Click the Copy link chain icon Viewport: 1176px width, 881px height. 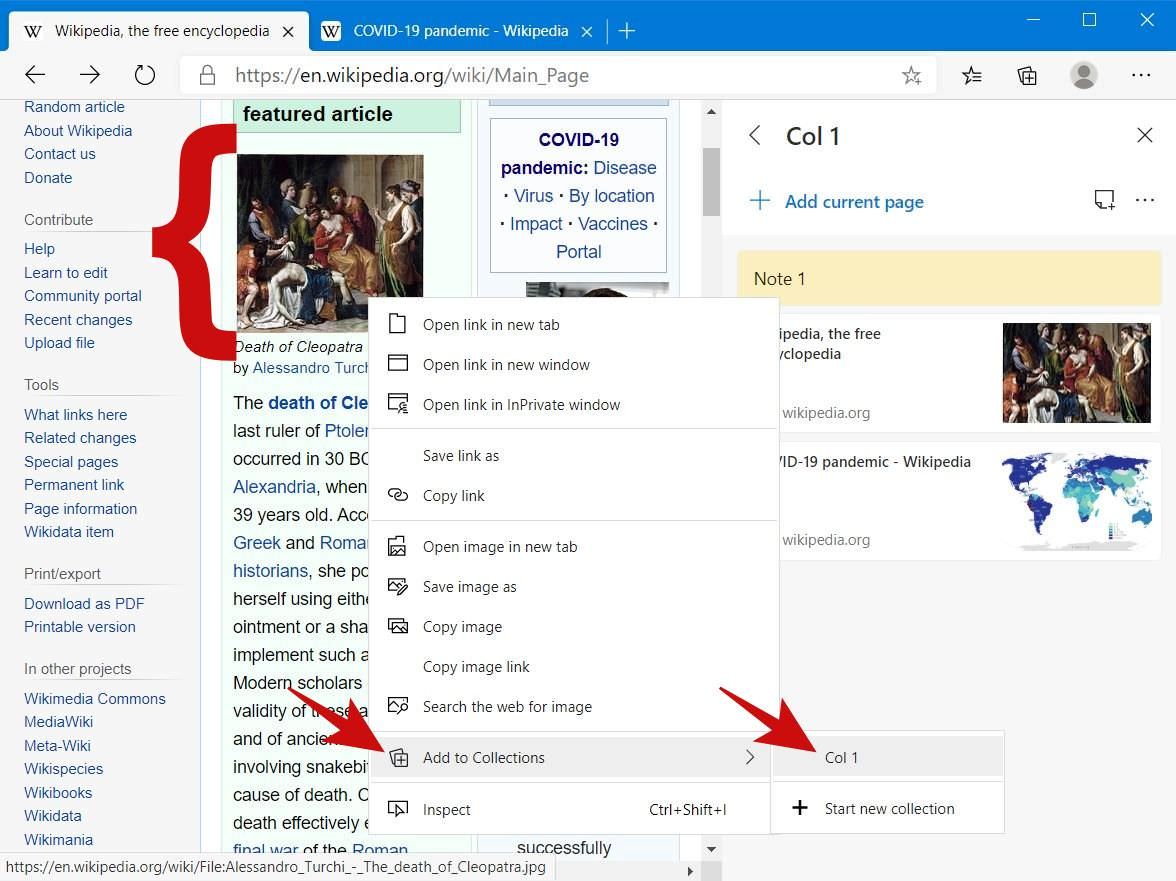398,495
